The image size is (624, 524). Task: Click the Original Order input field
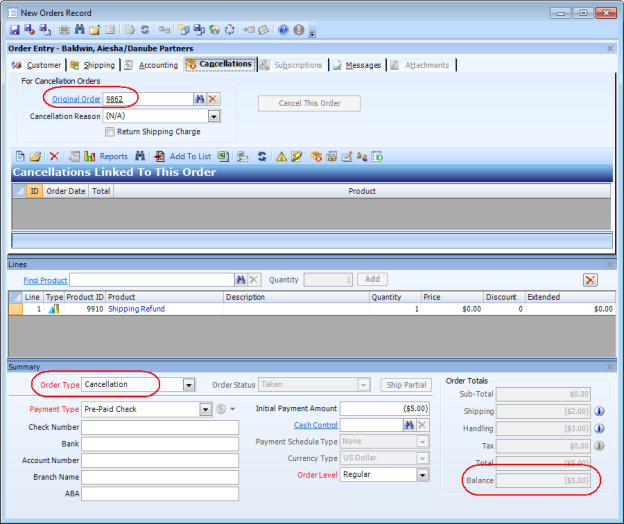click(148, 99)
